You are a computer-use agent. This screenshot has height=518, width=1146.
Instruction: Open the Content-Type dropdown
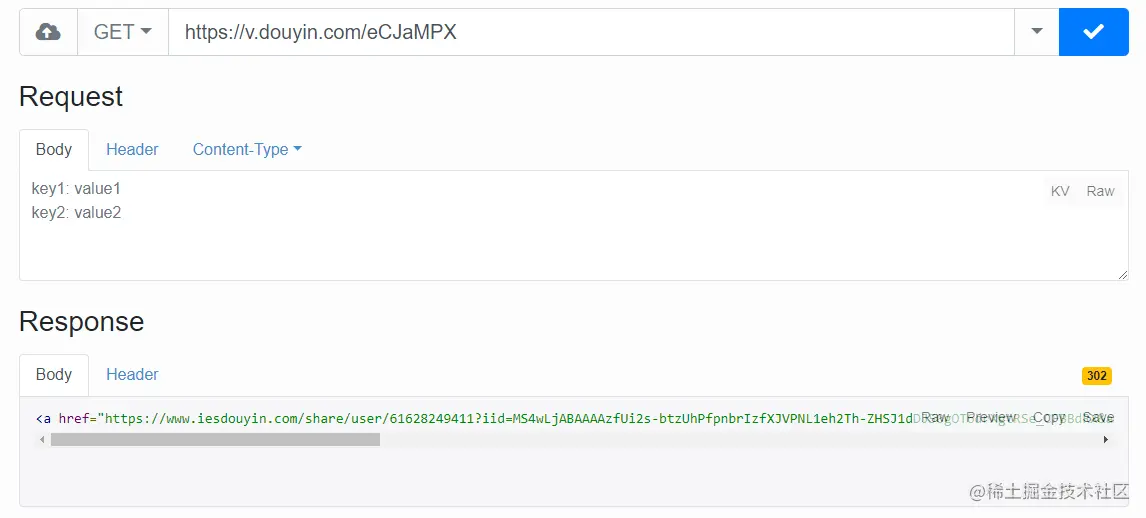point(247,149)
